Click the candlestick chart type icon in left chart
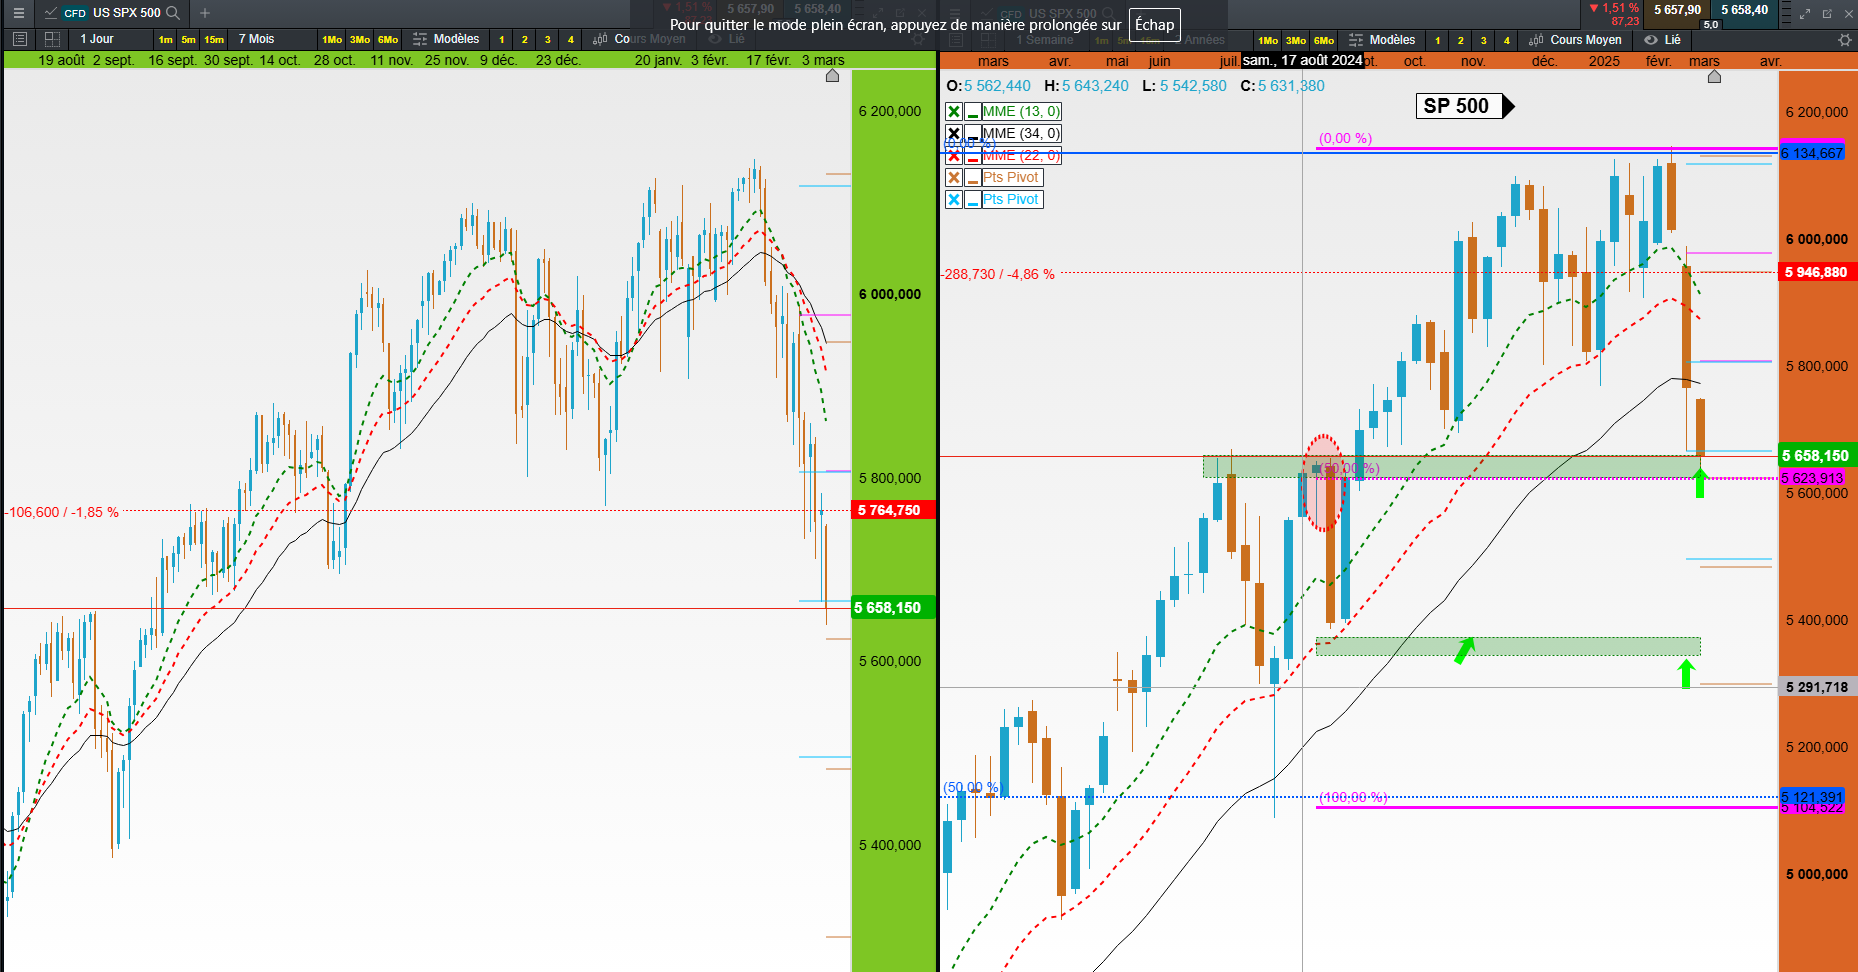Screen dimensions: 1858x972 tap(600, 39)
